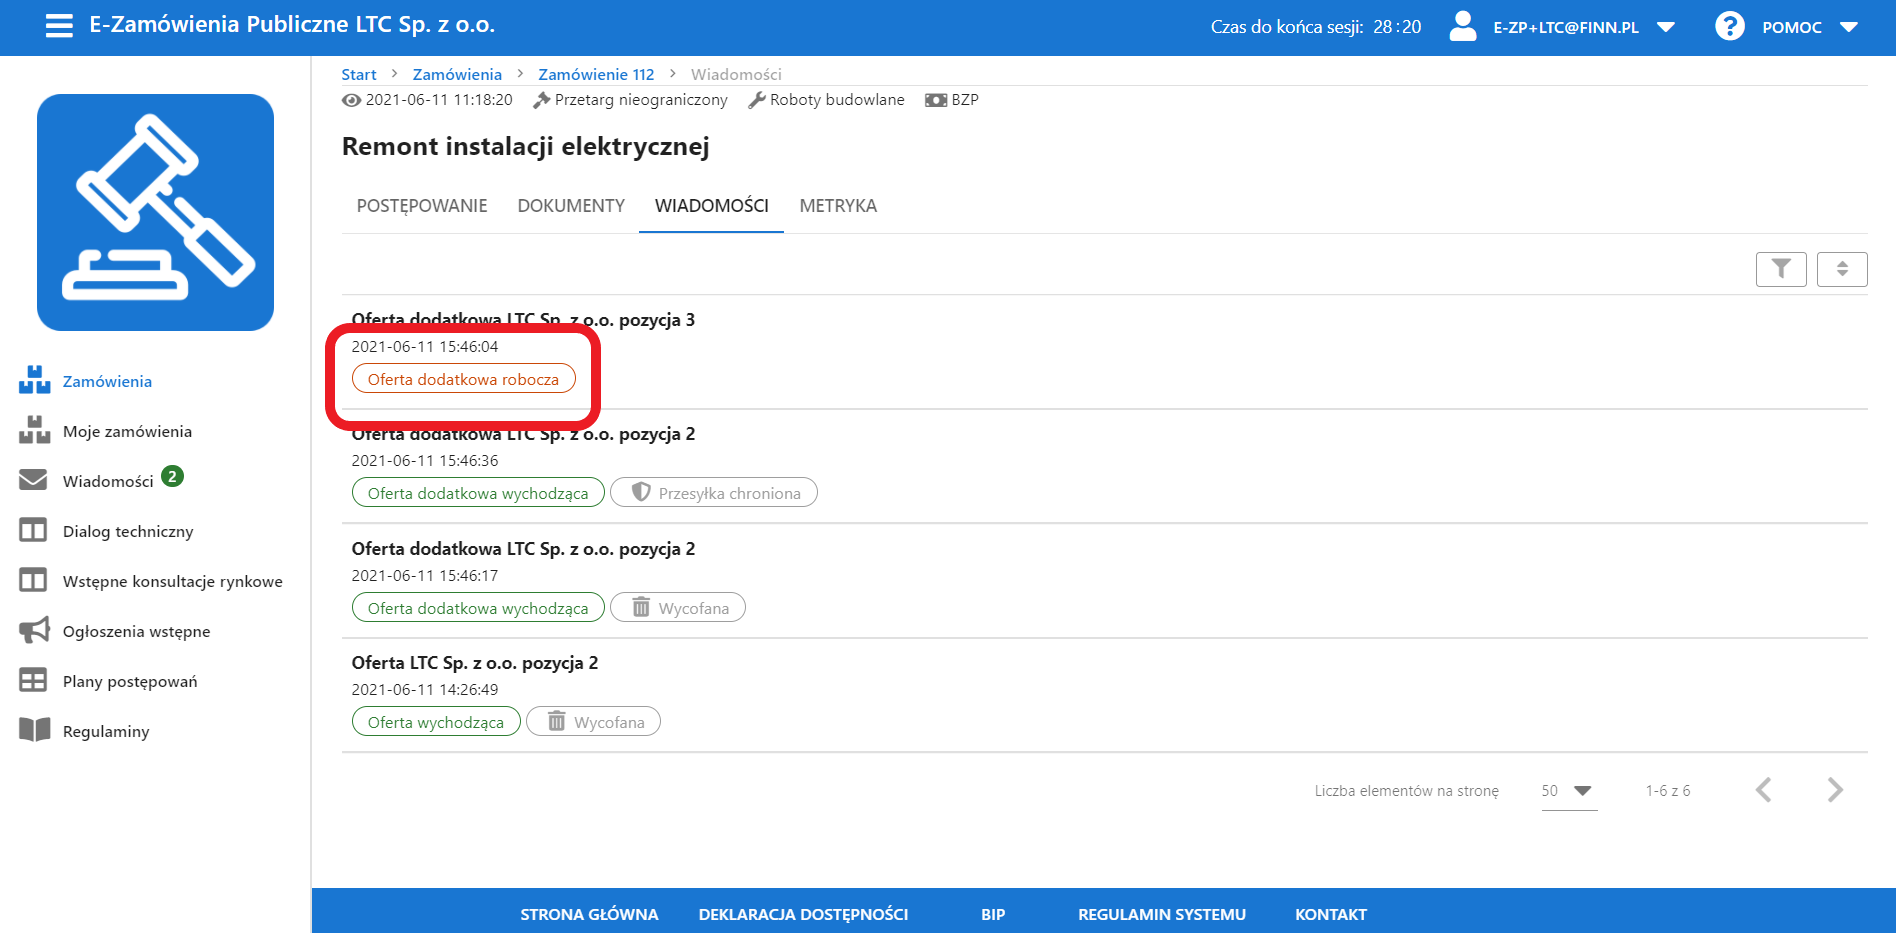Click the Plany postępowań table icon
1896x933 pixels.
pyautogui.click(x=33, y=680)
